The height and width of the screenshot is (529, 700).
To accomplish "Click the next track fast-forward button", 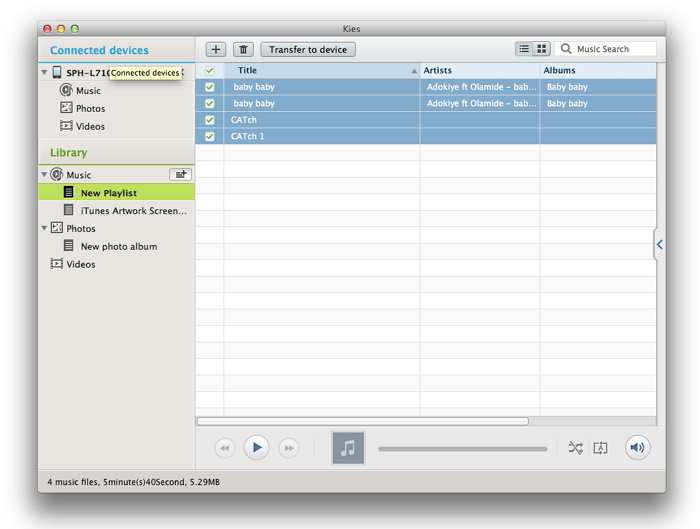I will point(289,448).
